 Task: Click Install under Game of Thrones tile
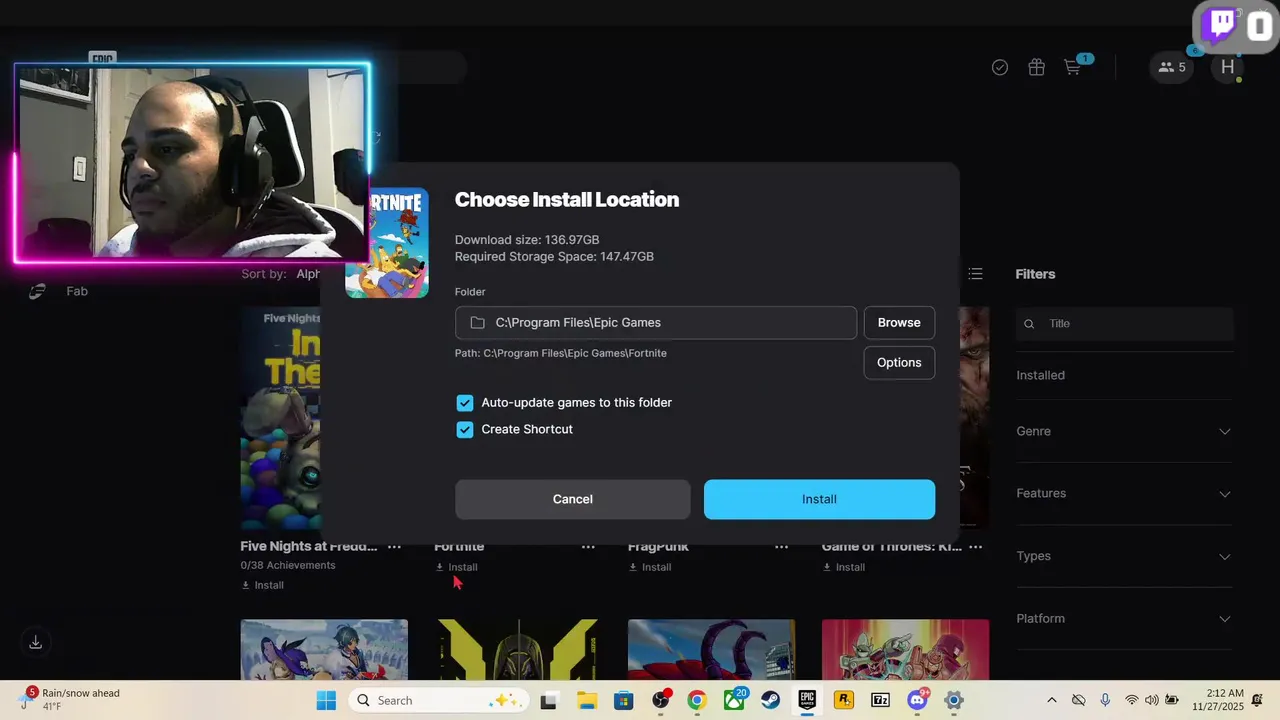(844, 567)
